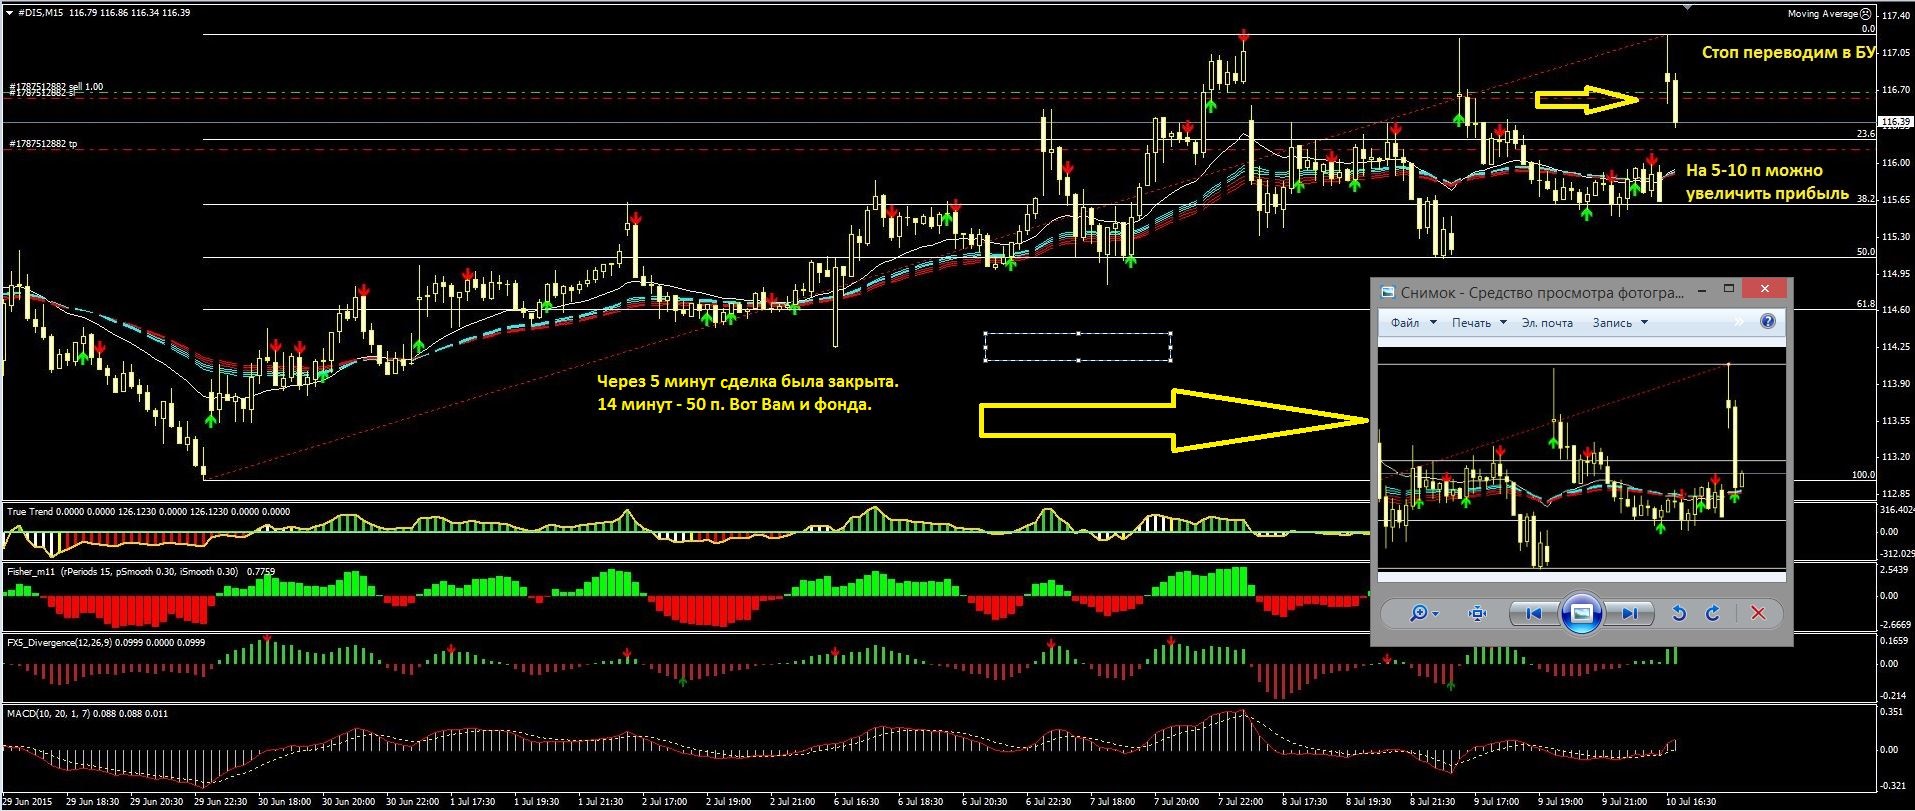The width and height of the screenshot is (1915, 811).
Task: Click time axis label 1 Jul 17:30
Action: tap(474, 802)
